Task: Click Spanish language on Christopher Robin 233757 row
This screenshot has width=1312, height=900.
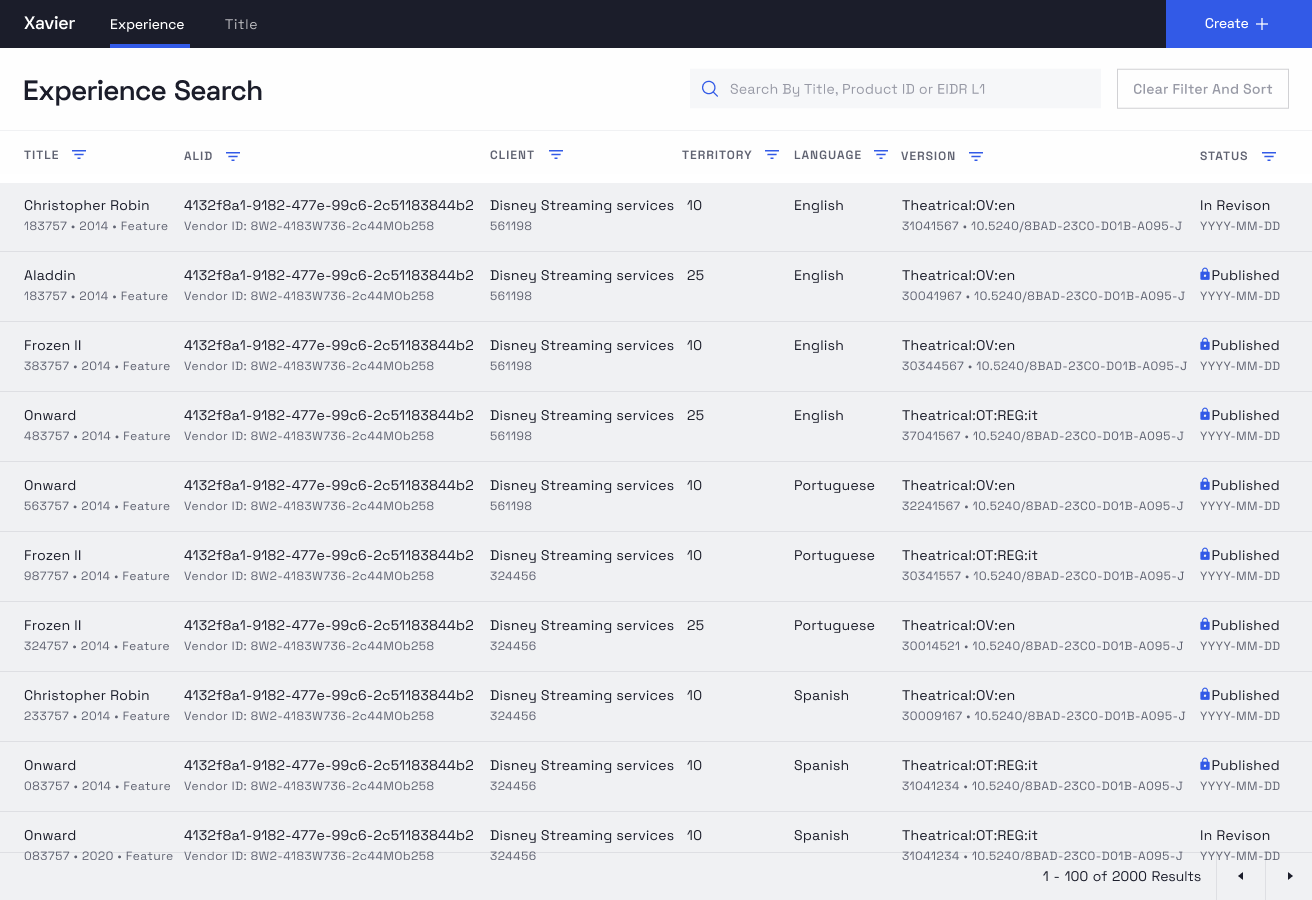Action: coord(821,695)
